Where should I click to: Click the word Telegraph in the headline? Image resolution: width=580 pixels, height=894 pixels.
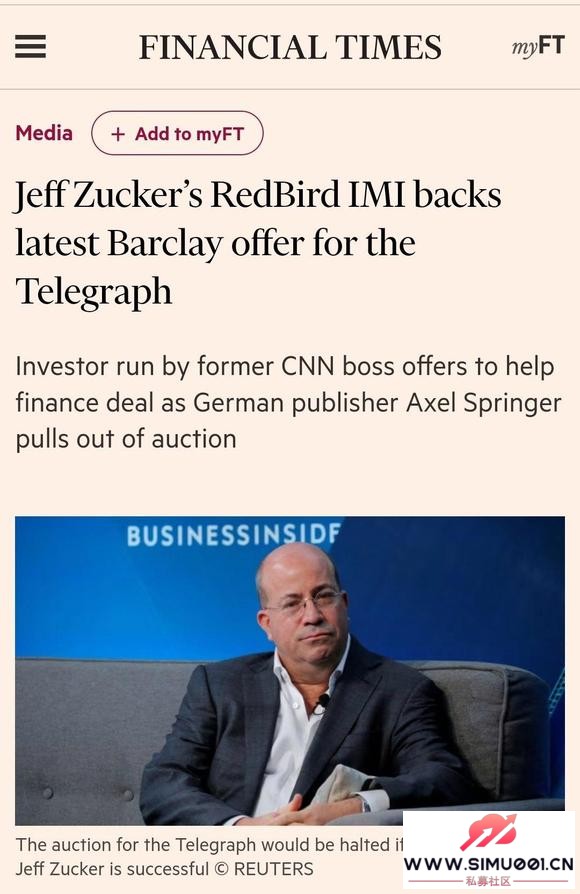coord(94,292)
